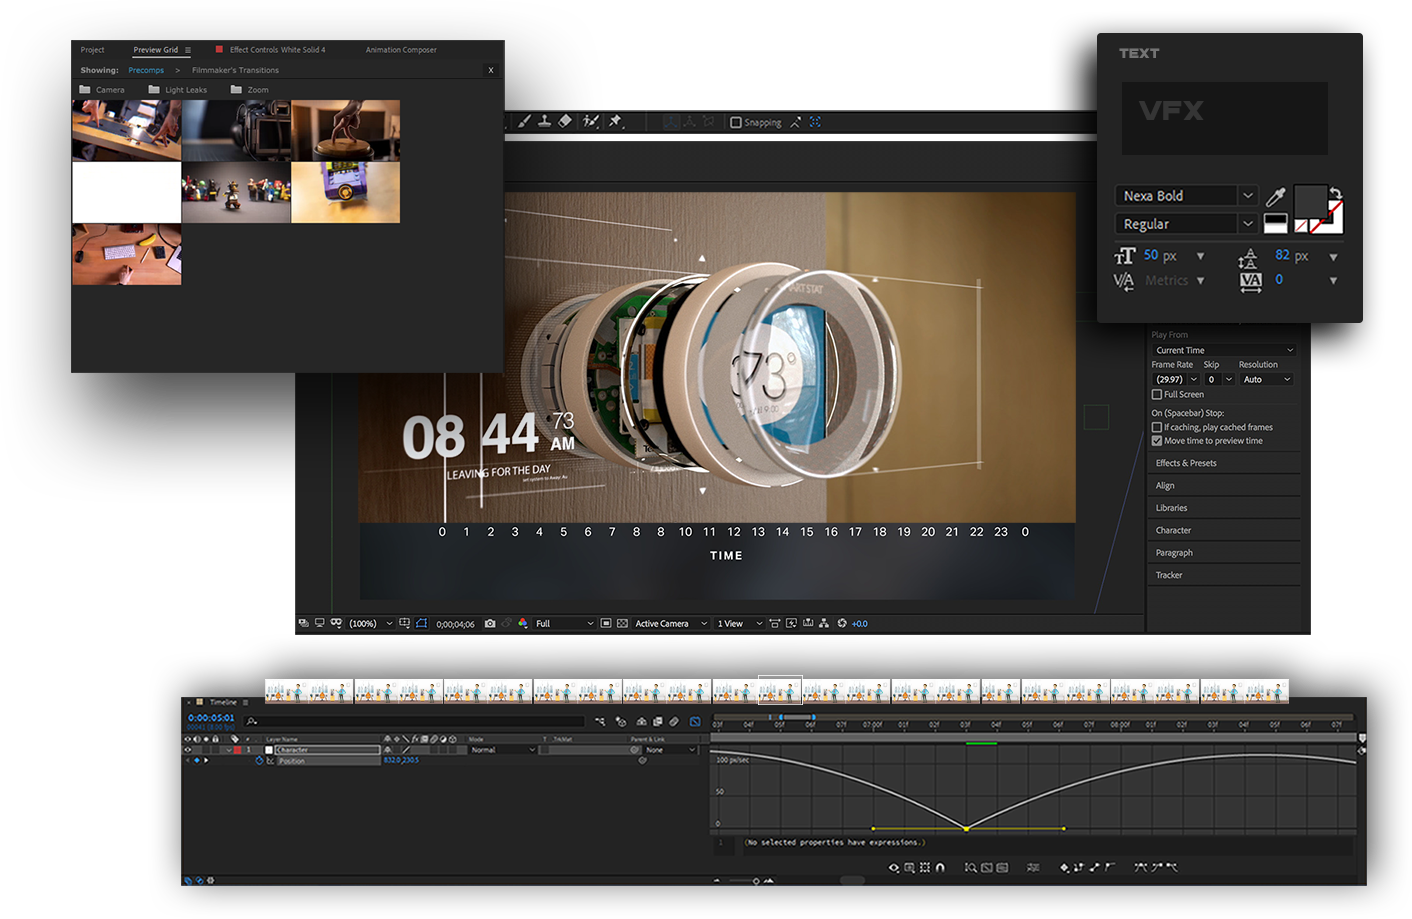Click the motion blur enable icon in timeline
1412x919 pixels.
click(x=674, y=721)
